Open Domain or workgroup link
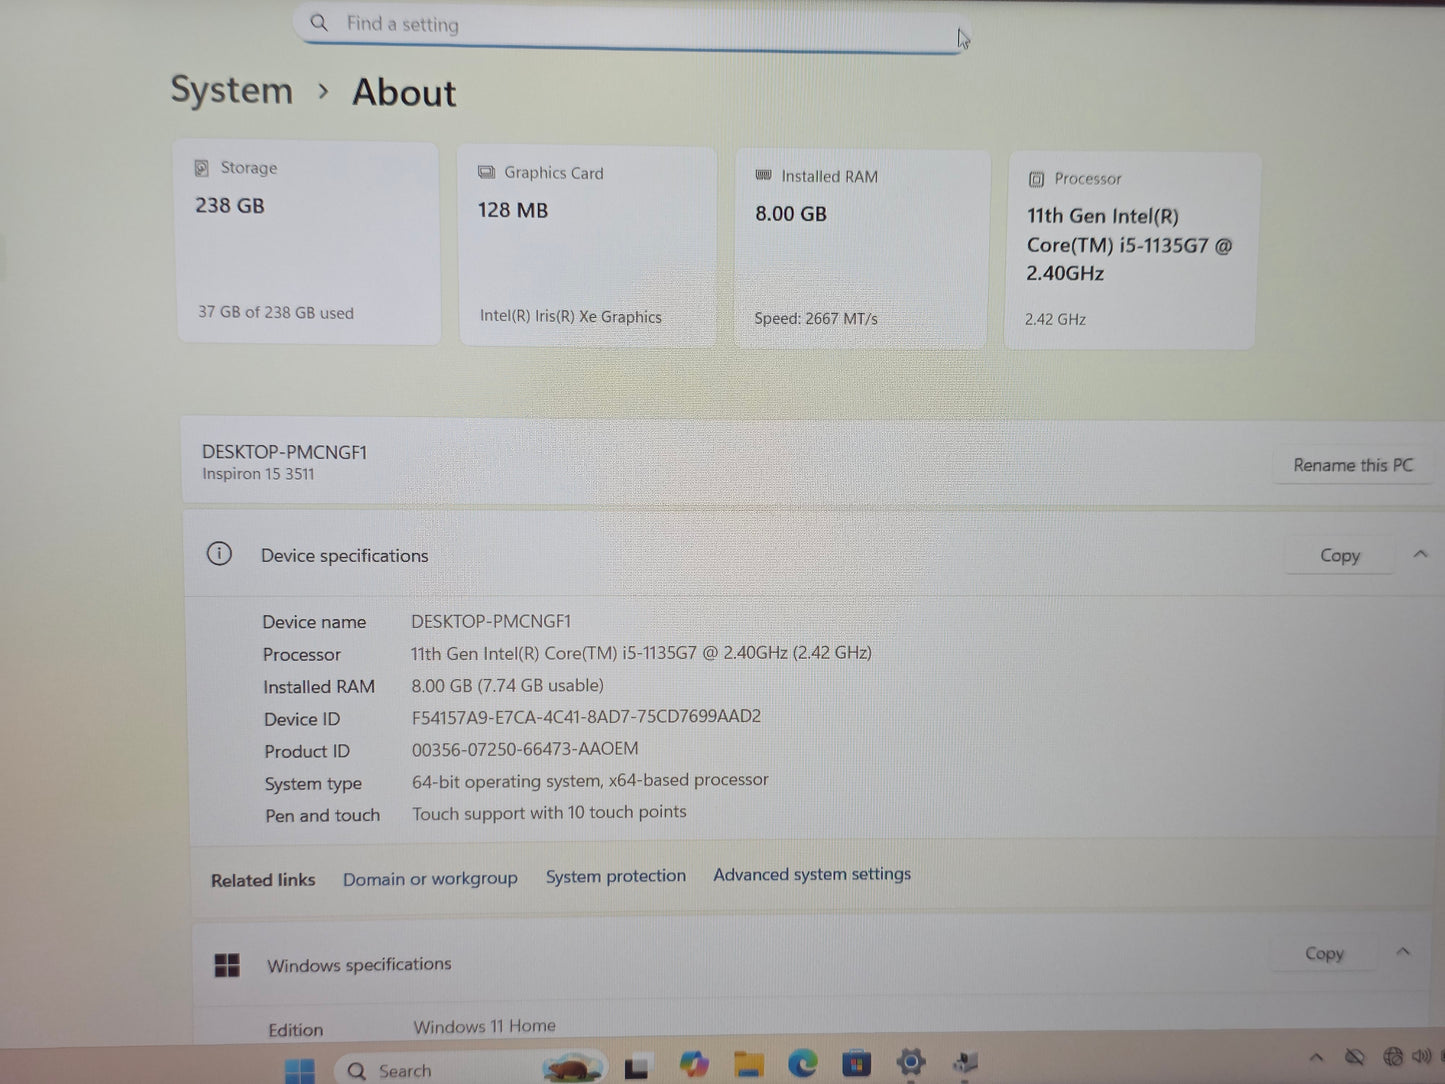Screen dimensions: 1445x1084 point(430,879)
